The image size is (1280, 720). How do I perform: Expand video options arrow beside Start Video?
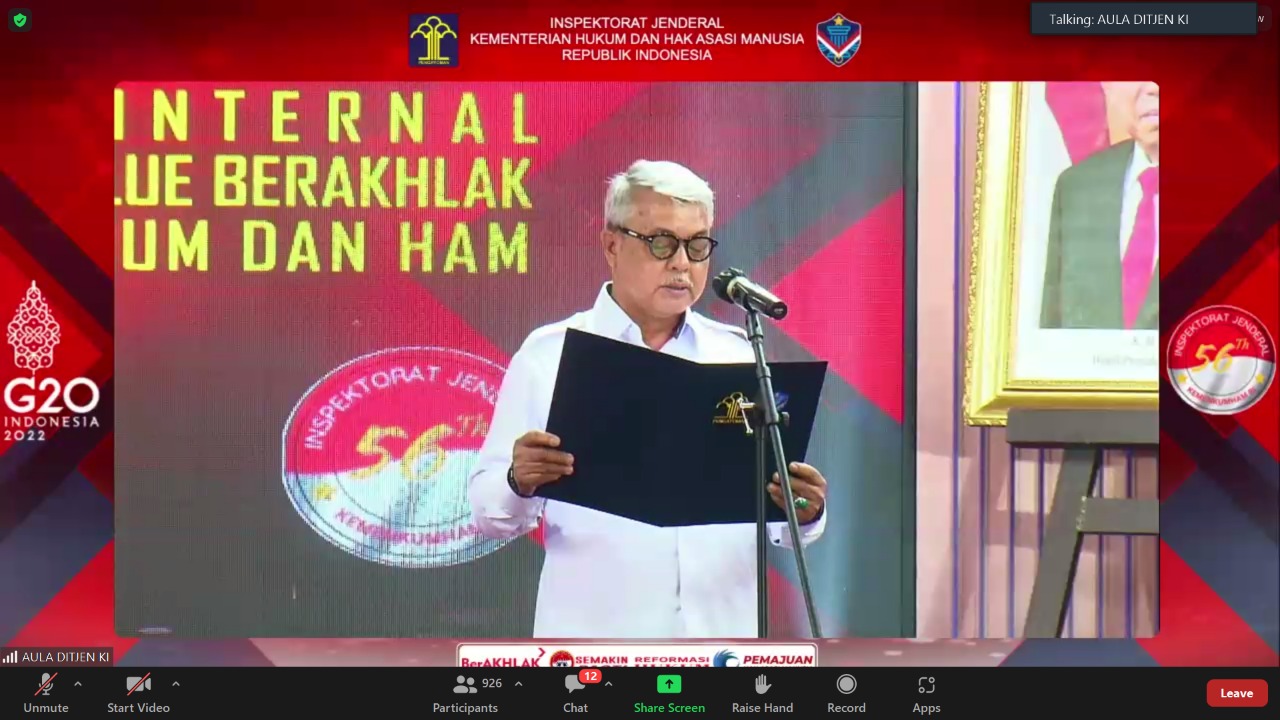[176, 684]
